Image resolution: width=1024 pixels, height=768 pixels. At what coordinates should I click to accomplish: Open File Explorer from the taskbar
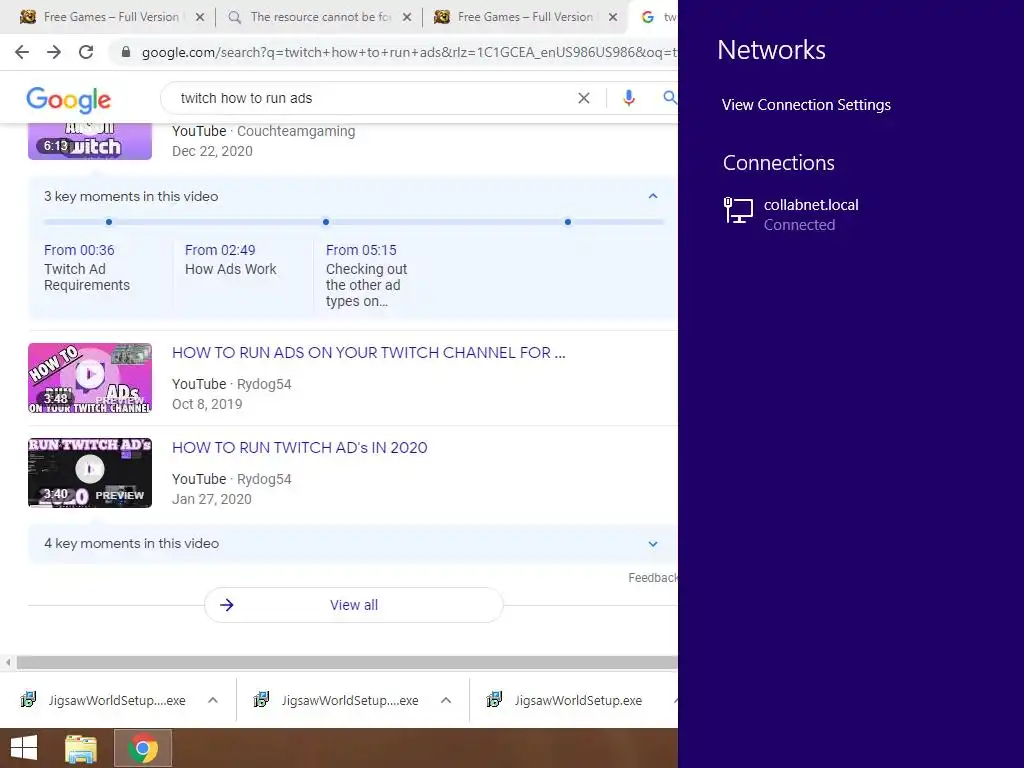tap(81, 748)
